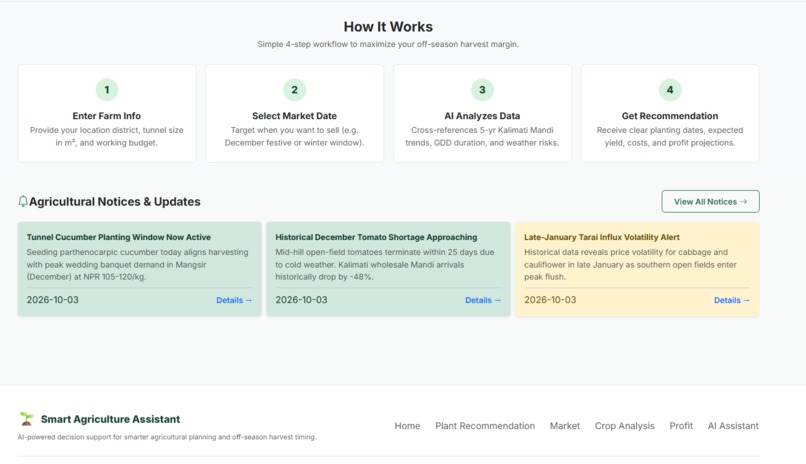The image size is (806, 464).
Task: Click the 'Cross-references 5-yr Kalimati Mandi' description
Action: coord(482,137)
